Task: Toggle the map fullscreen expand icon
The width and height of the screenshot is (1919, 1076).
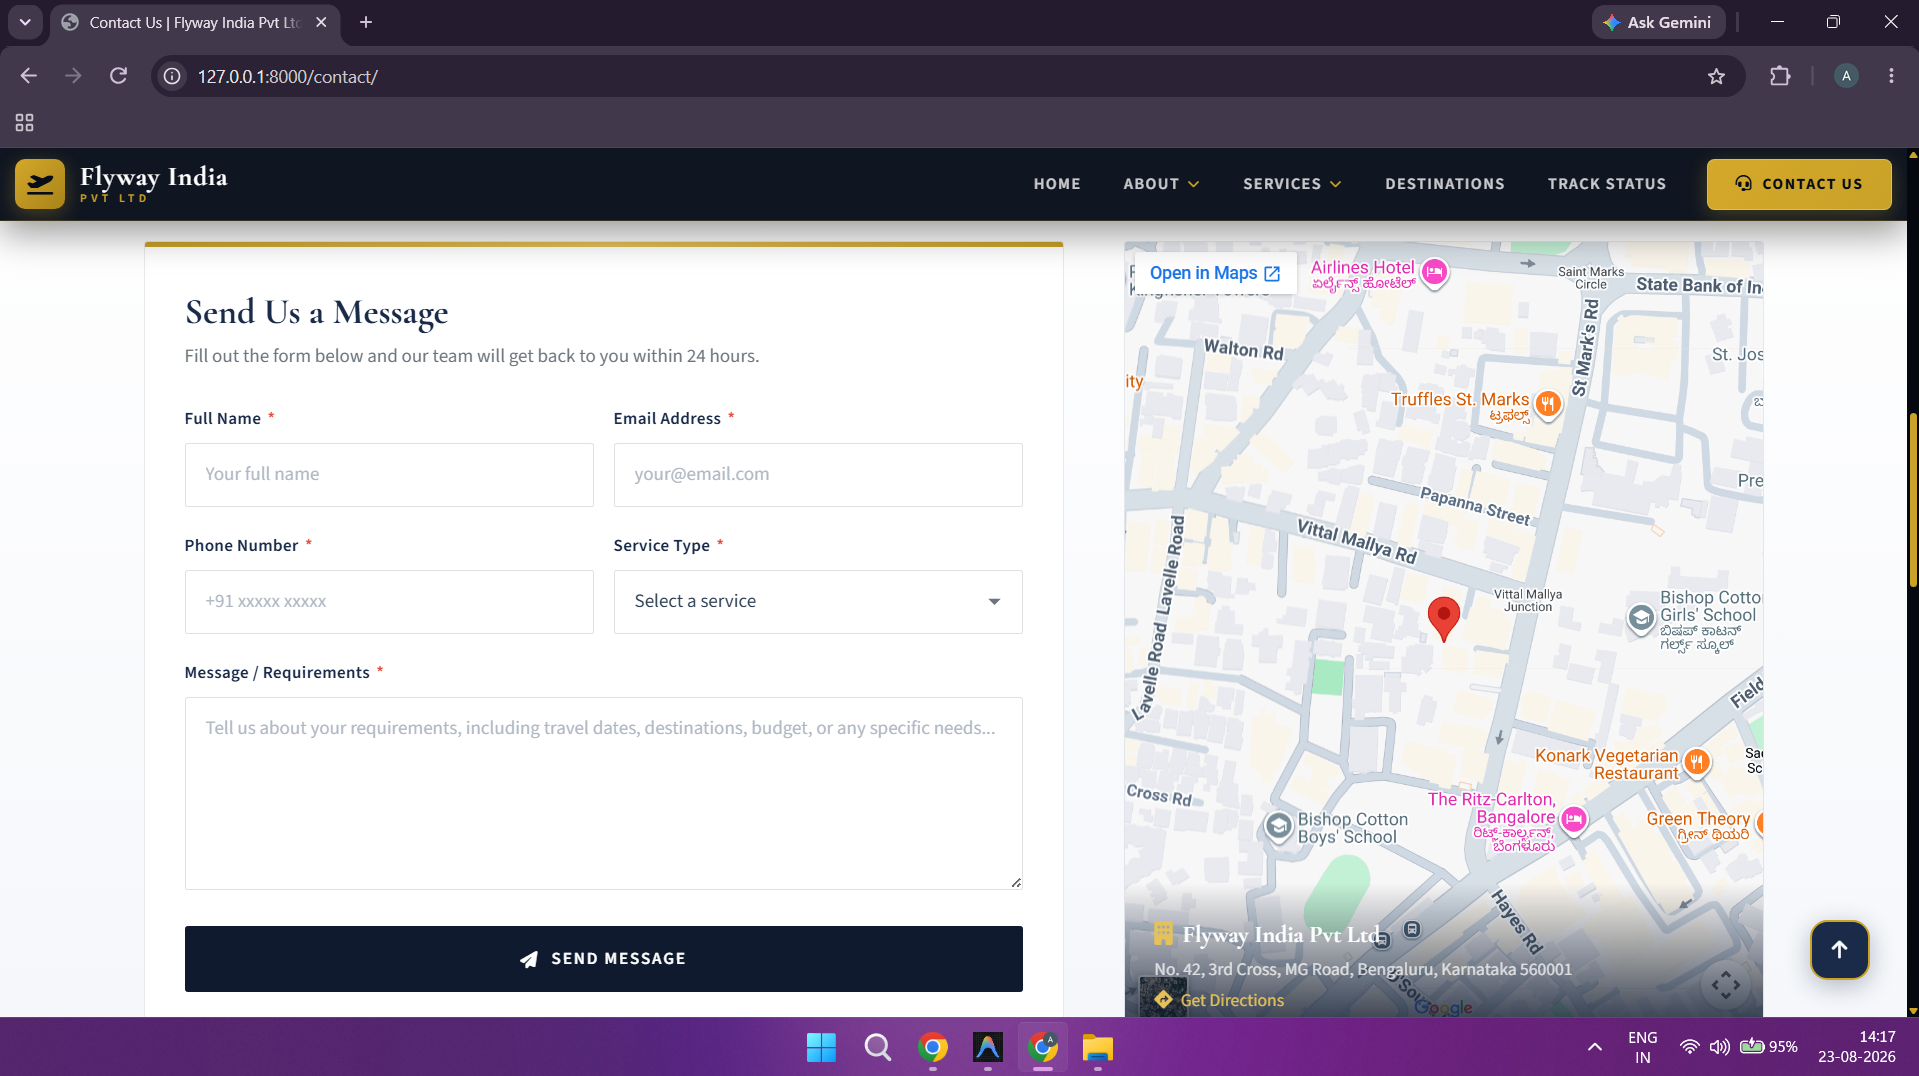Action: 1725,985
